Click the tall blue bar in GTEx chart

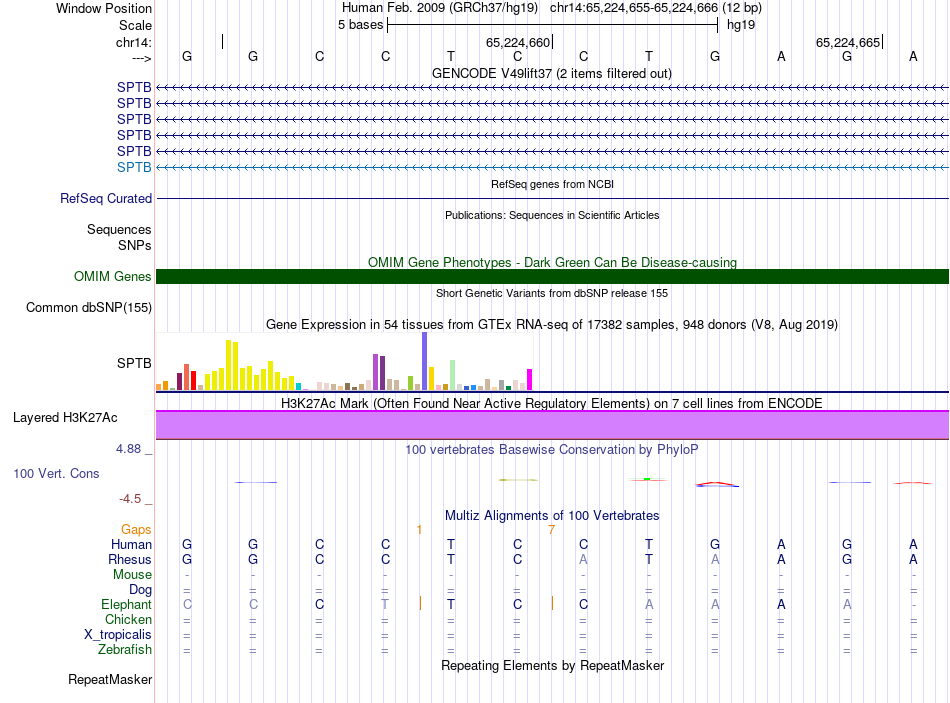(x=425, y=361)
